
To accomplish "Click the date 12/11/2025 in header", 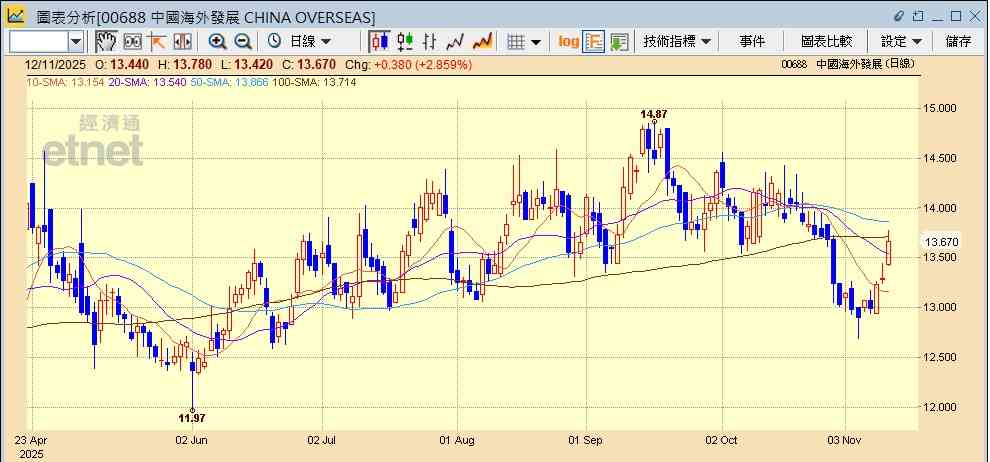I will coord(55,64).
